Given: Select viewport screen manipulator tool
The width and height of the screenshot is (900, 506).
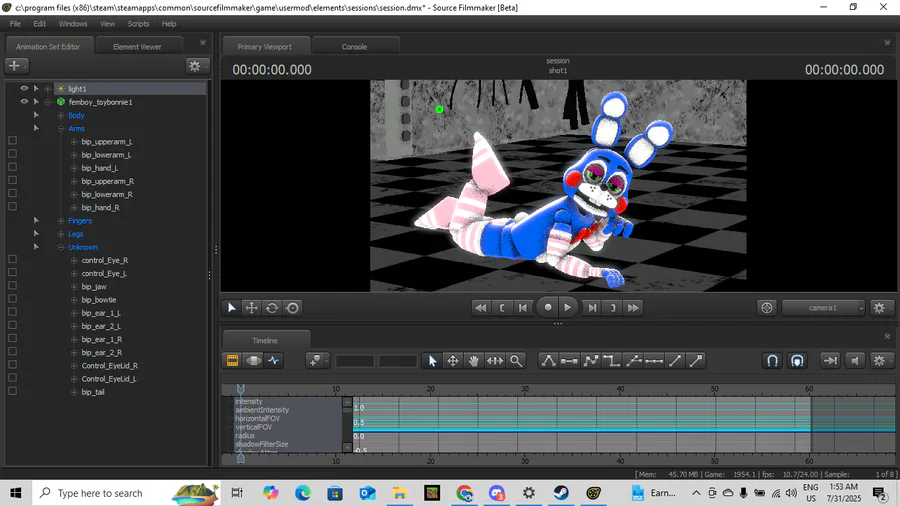Looking at the screenshot, I should (x=293, y=308).
